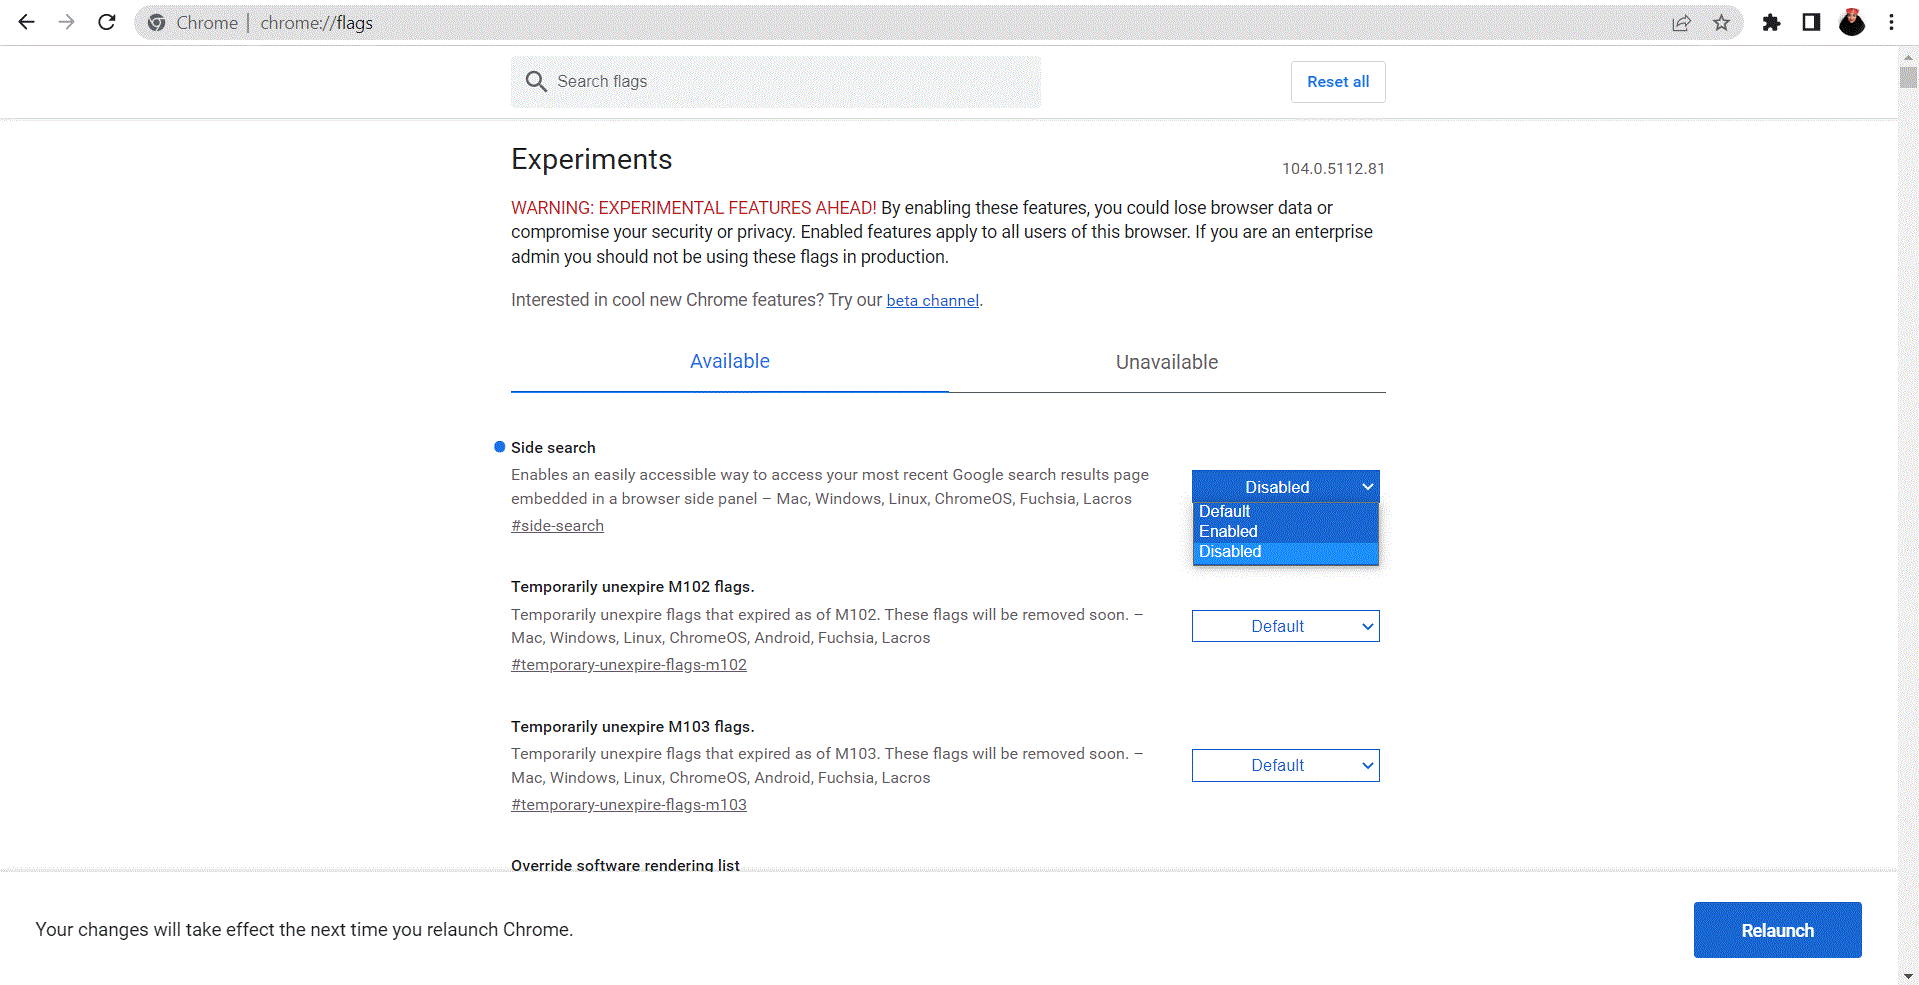Screen dimensions: 1919x985
Task: Switch to the Available tab
Action: (730, 362)
